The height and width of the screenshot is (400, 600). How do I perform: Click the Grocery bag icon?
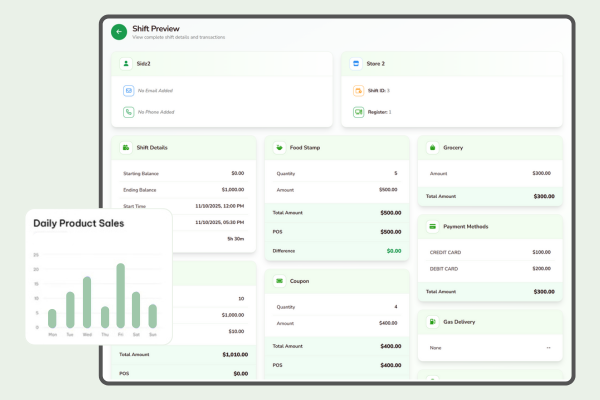[x=432, y=147]
